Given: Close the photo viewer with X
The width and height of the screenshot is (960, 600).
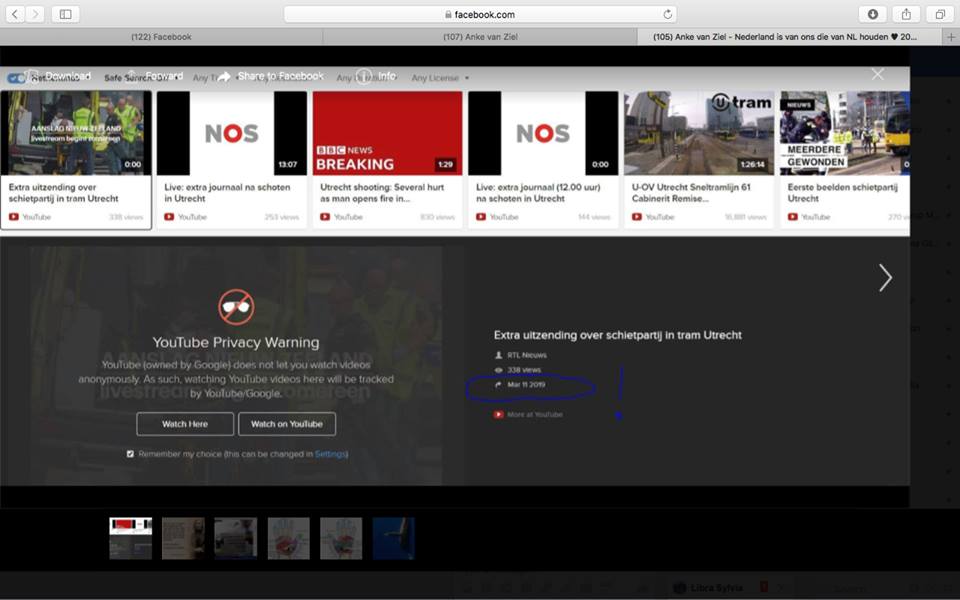Looking at the screenshot, I should pos(877,74).
